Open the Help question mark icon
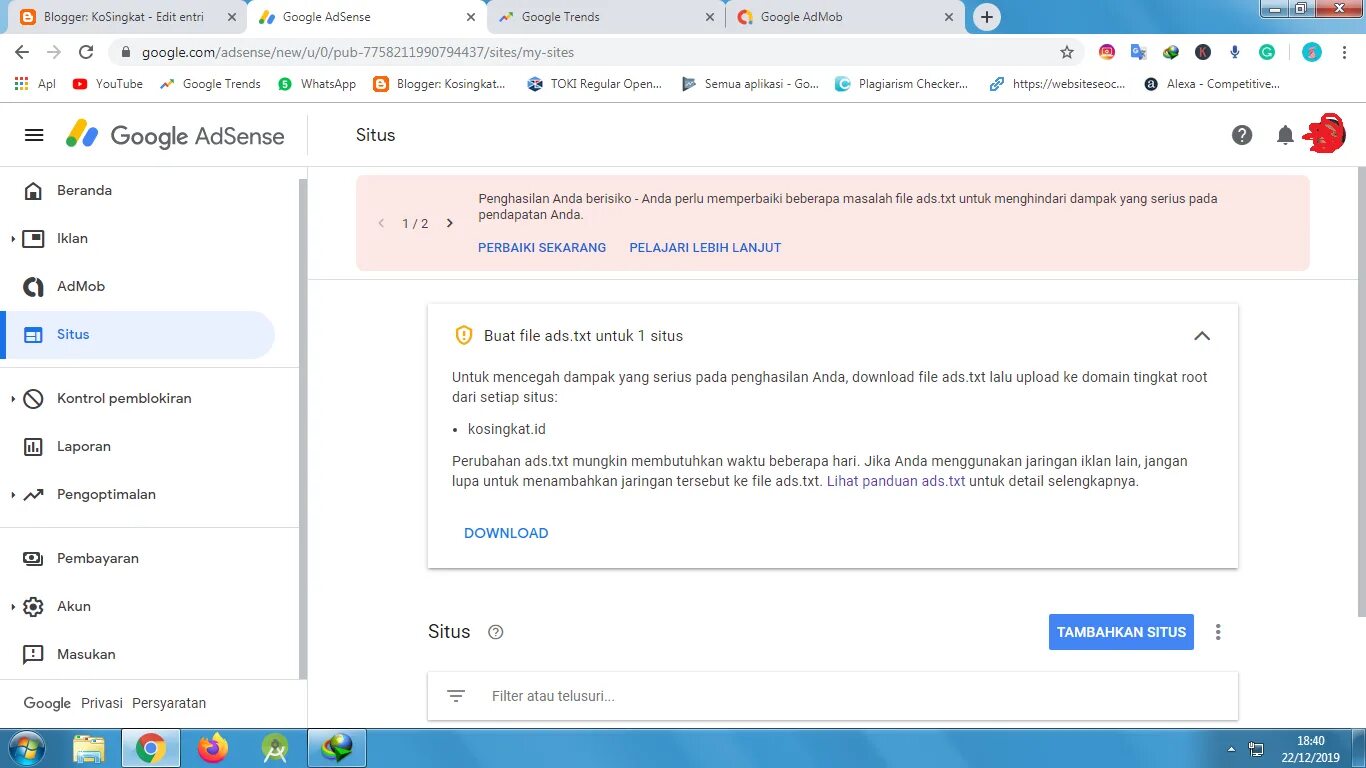The height and width of the screenshot is (768, 1366). coord(1242,135)
